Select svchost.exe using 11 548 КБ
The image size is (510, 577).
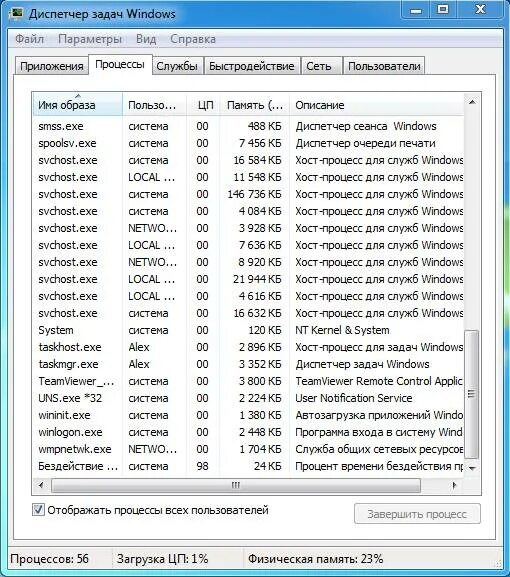[248, 177]
